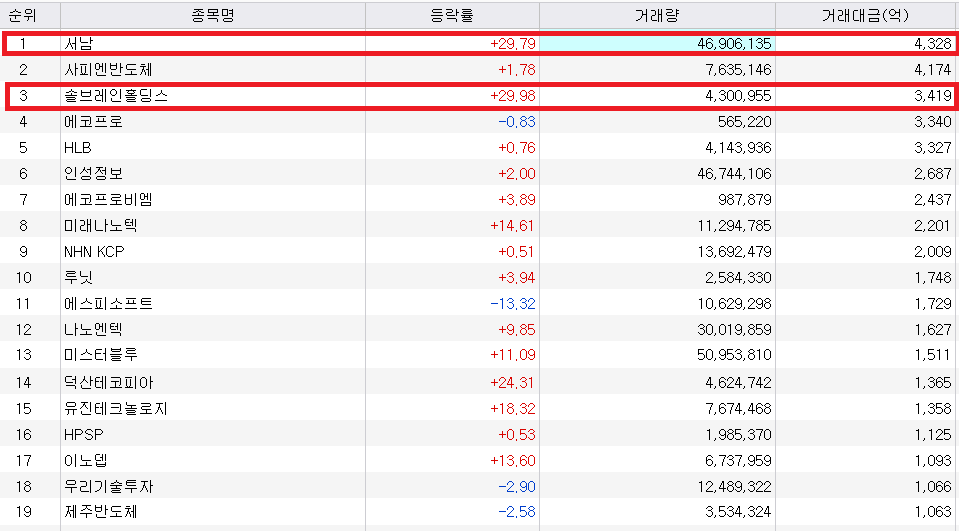The height and width of the screenshot is (531, 959).
Task: Select stock name 솔브레인홀딩스
Action: [116, 95]
